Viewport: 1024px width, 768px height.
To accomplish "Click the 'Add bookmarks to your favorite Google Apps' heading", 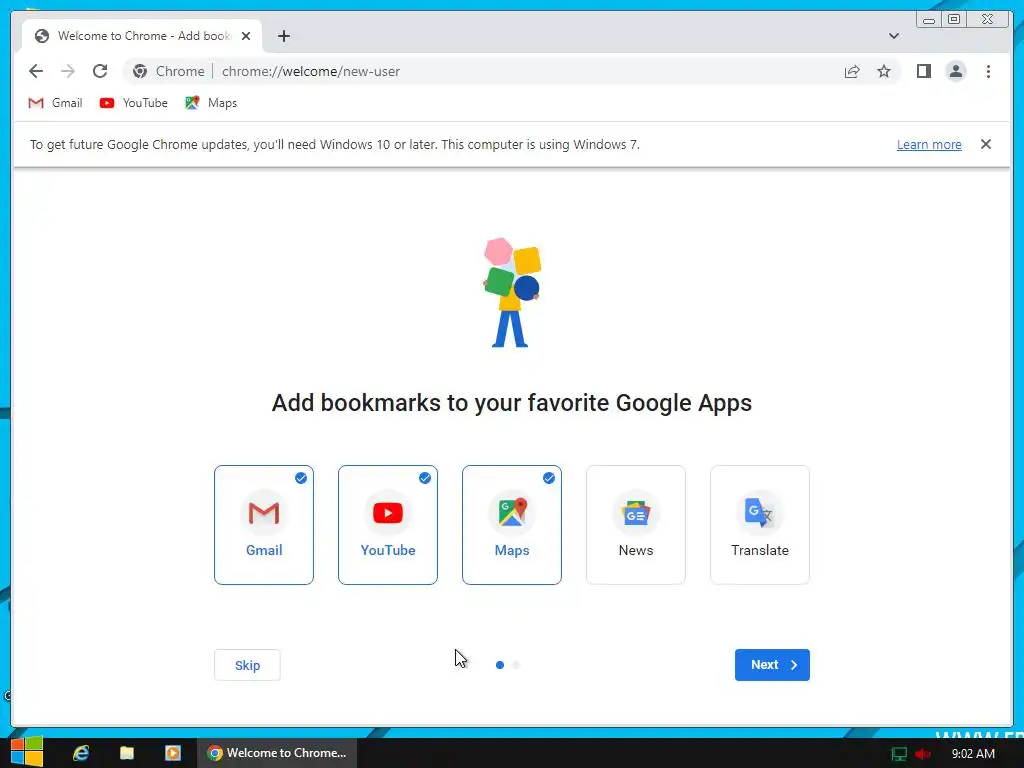I will pos(512,403).
